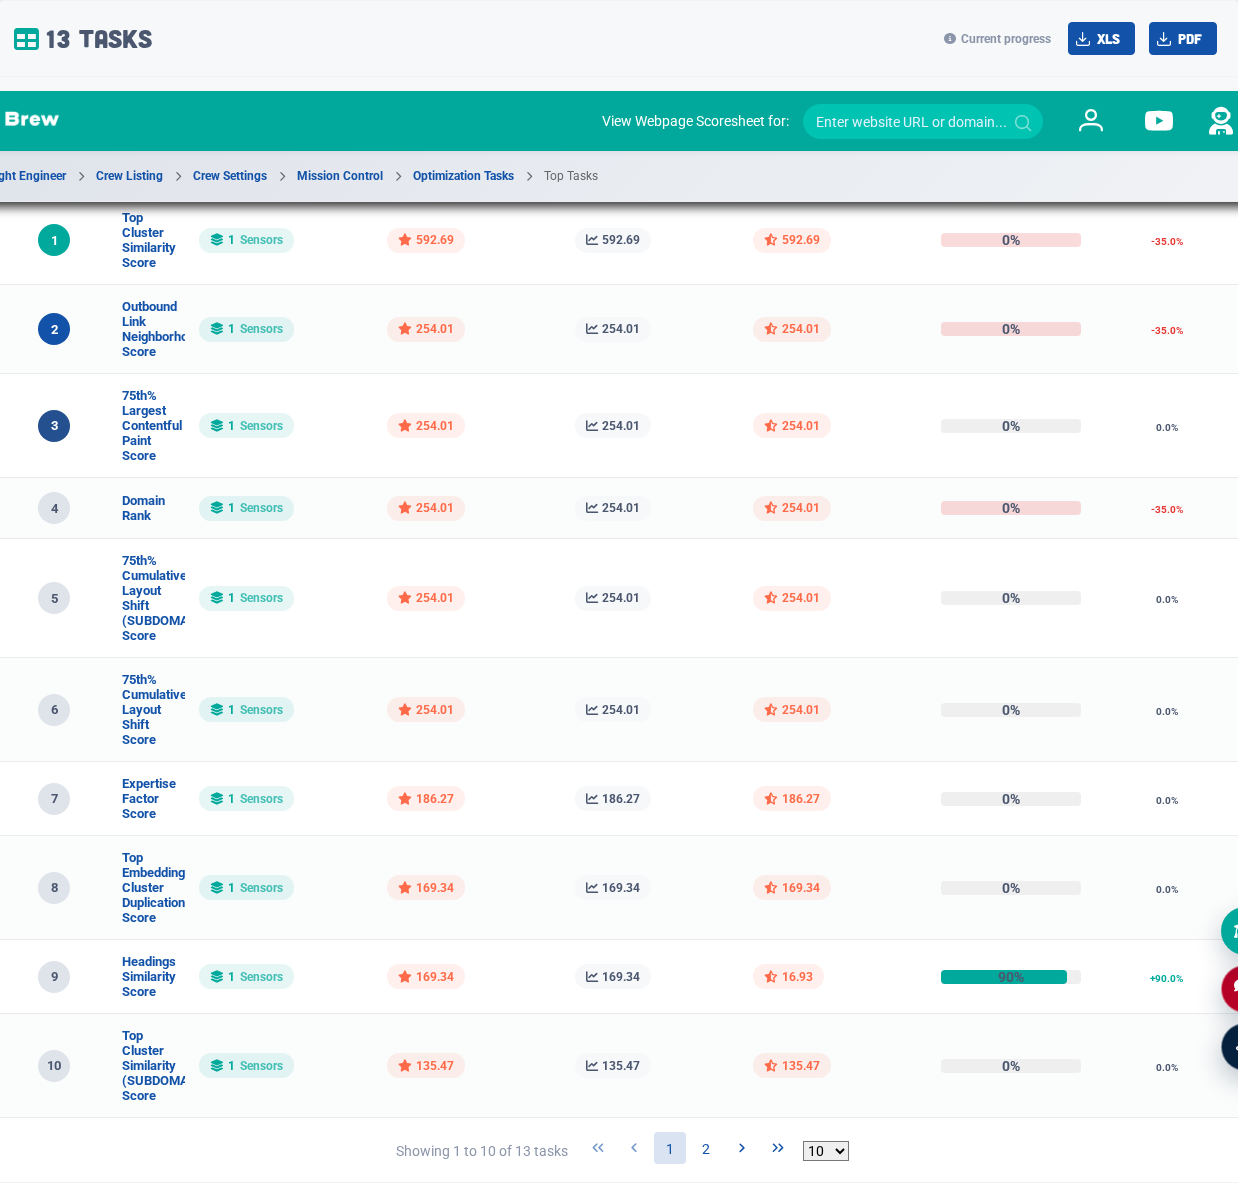Screen dimensions: 1238x1183
Task: Open Headings Similarity Score task
Action: [149, 977]
